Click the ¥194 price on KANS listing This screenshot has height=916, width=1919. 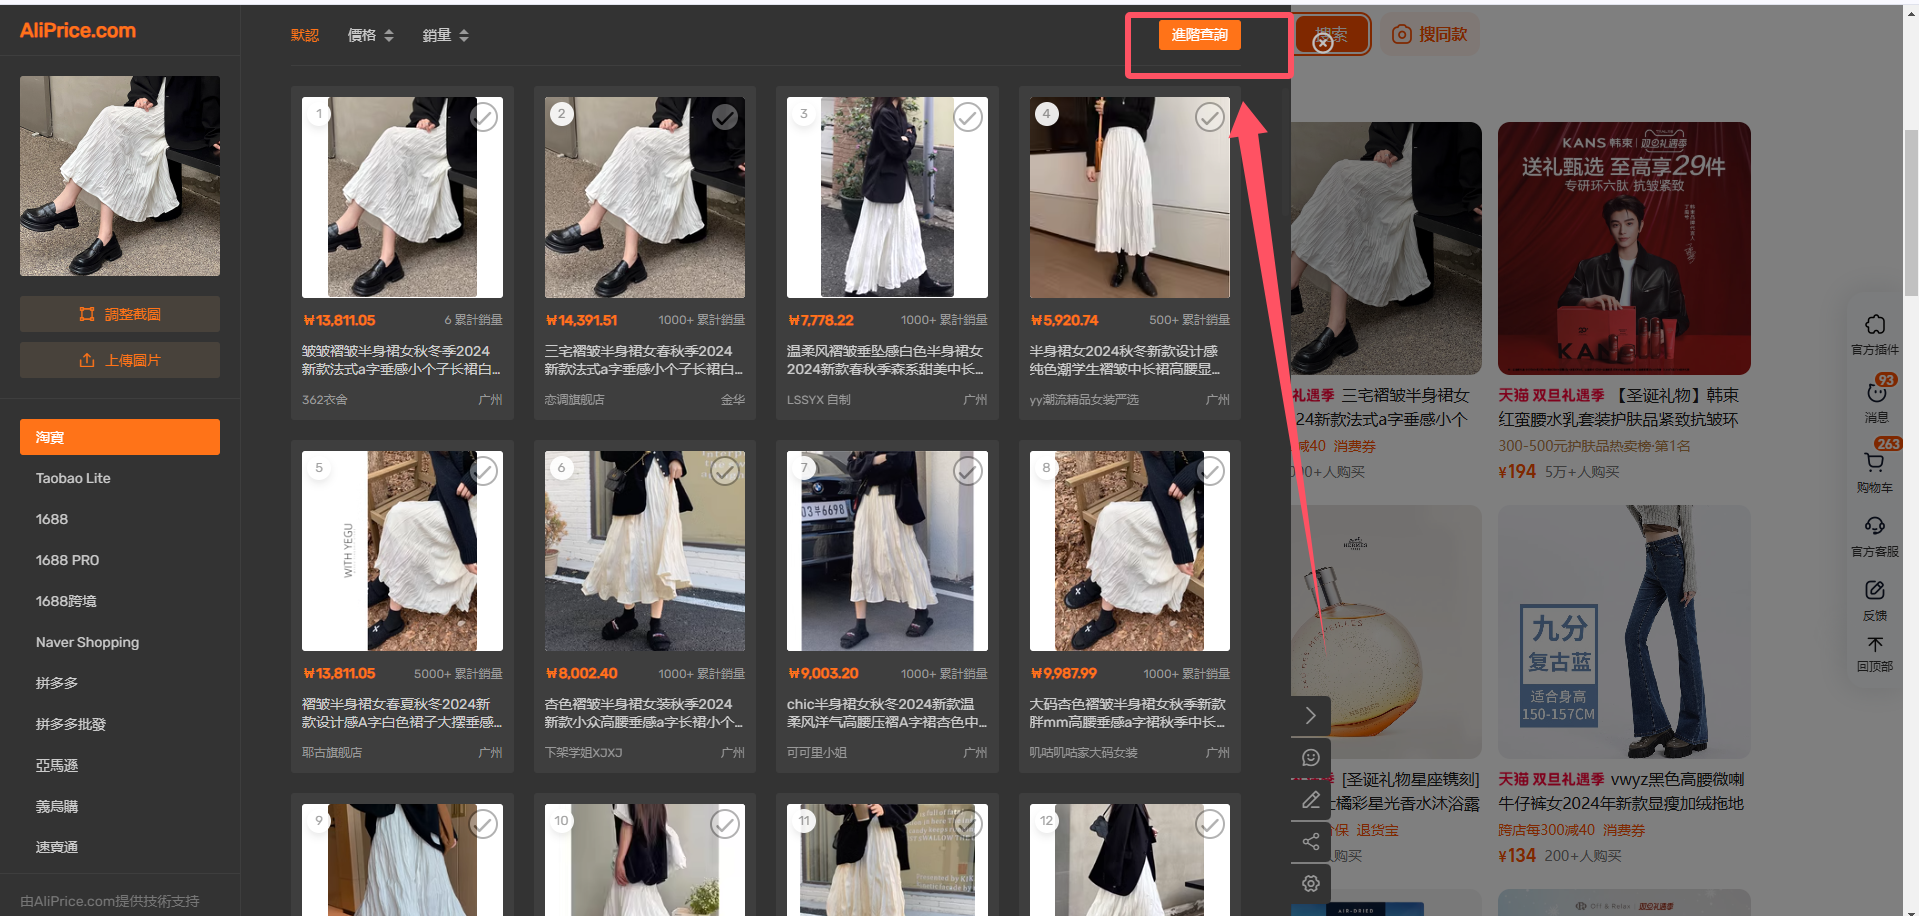(x=1516, y=472)
